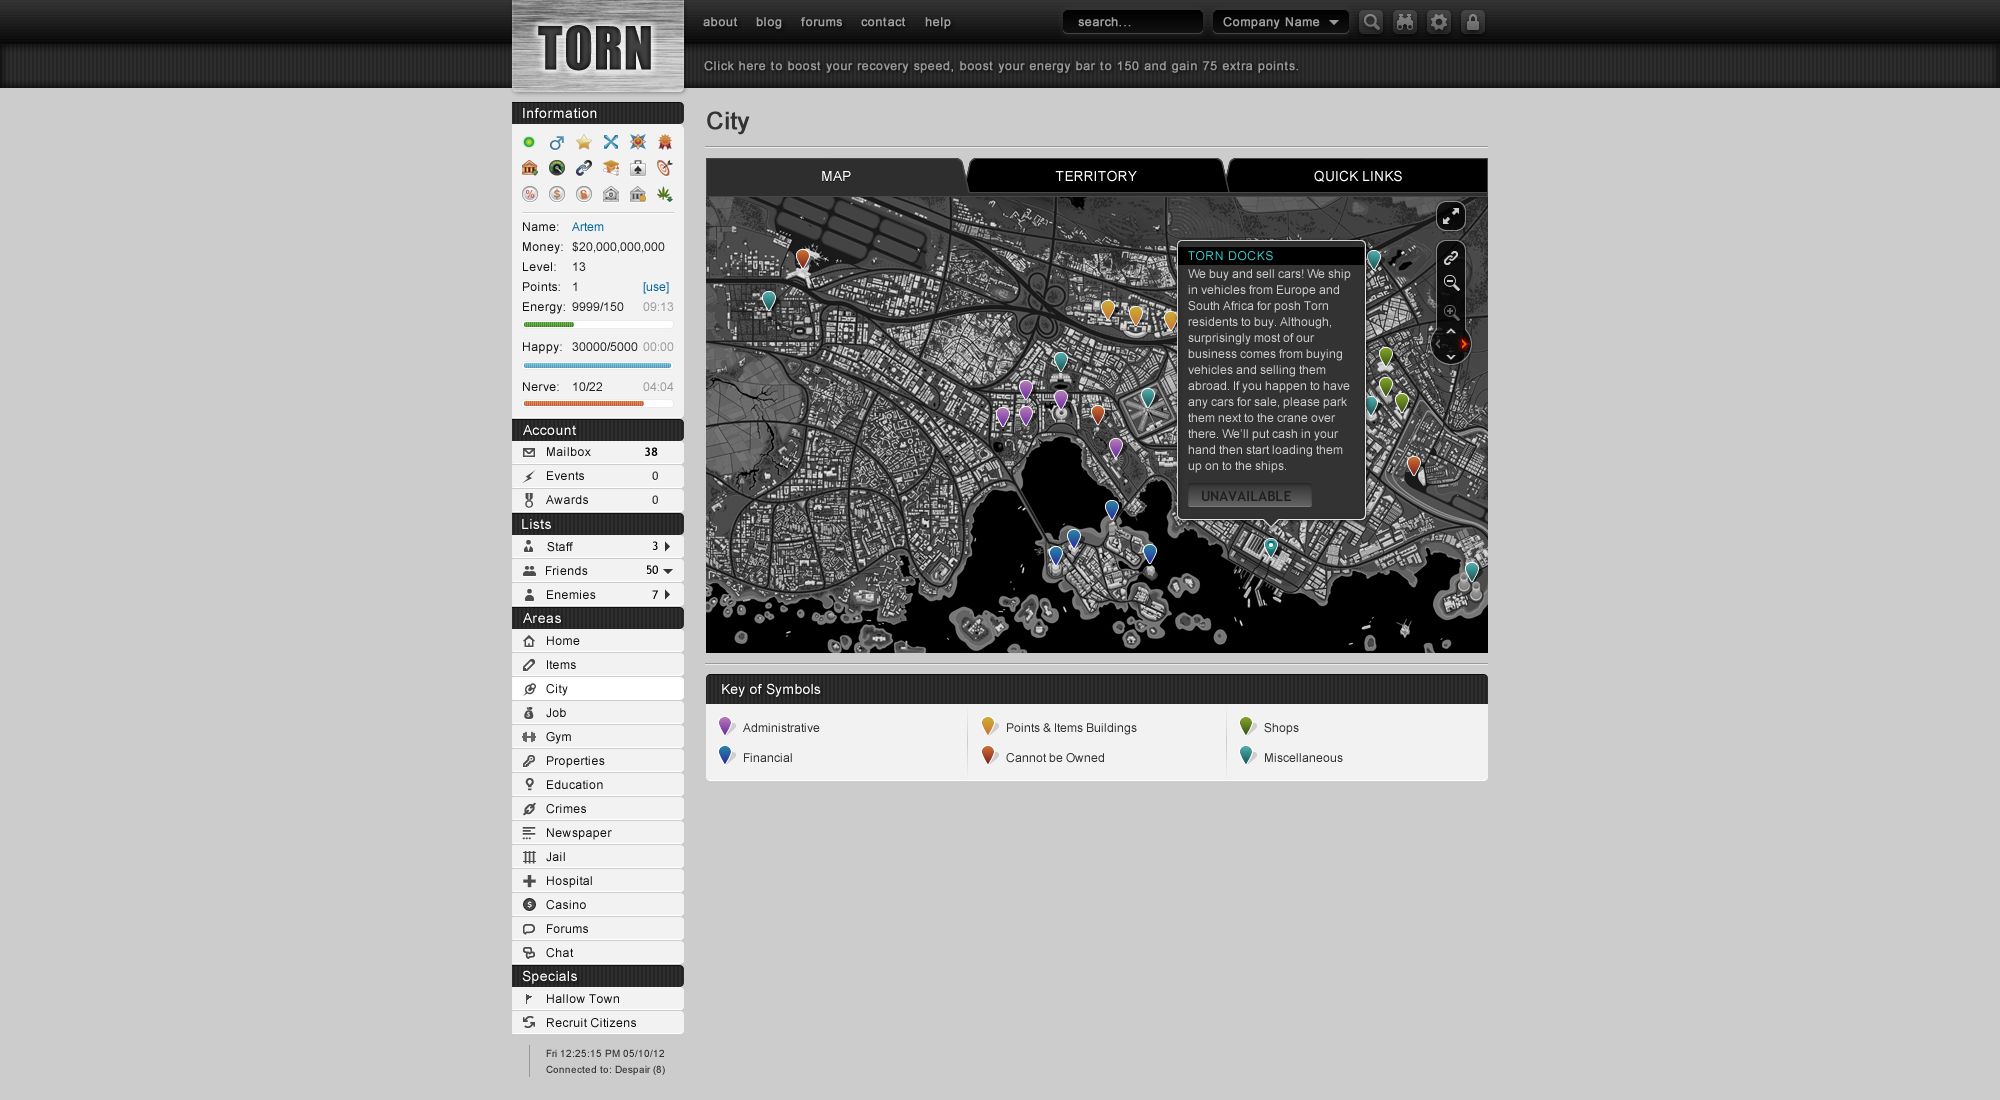Screen dimensions: 2000x1100
Task: Switch to the TERRITORY tab
Action: (x=1096, y=176)
